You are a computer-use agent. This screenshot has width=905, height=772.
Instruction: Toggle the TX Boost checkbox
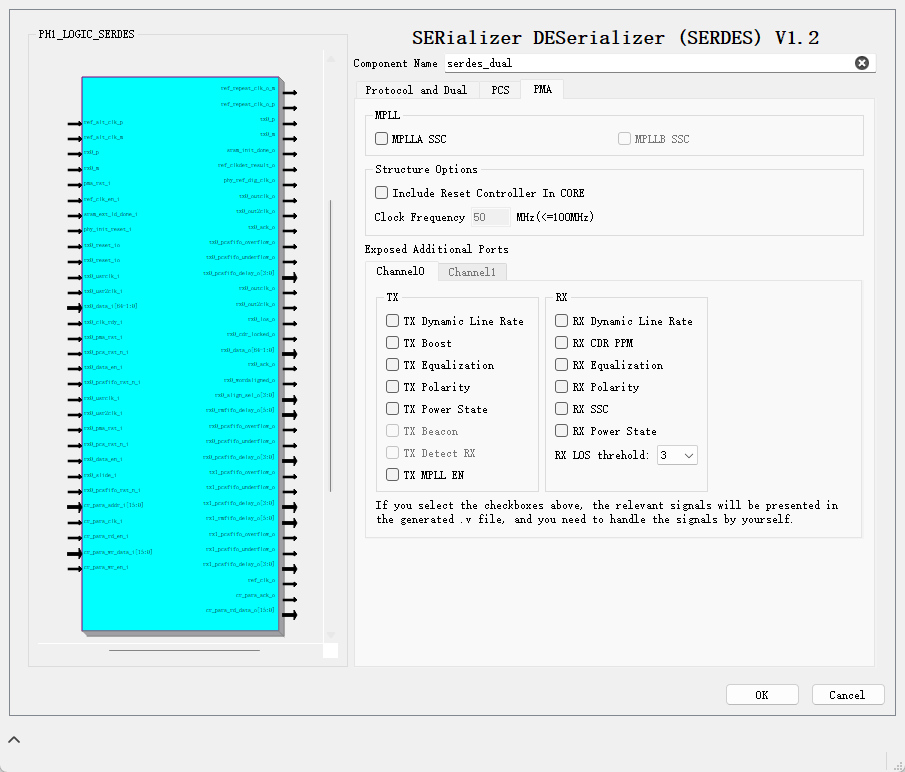coord(392,343)
